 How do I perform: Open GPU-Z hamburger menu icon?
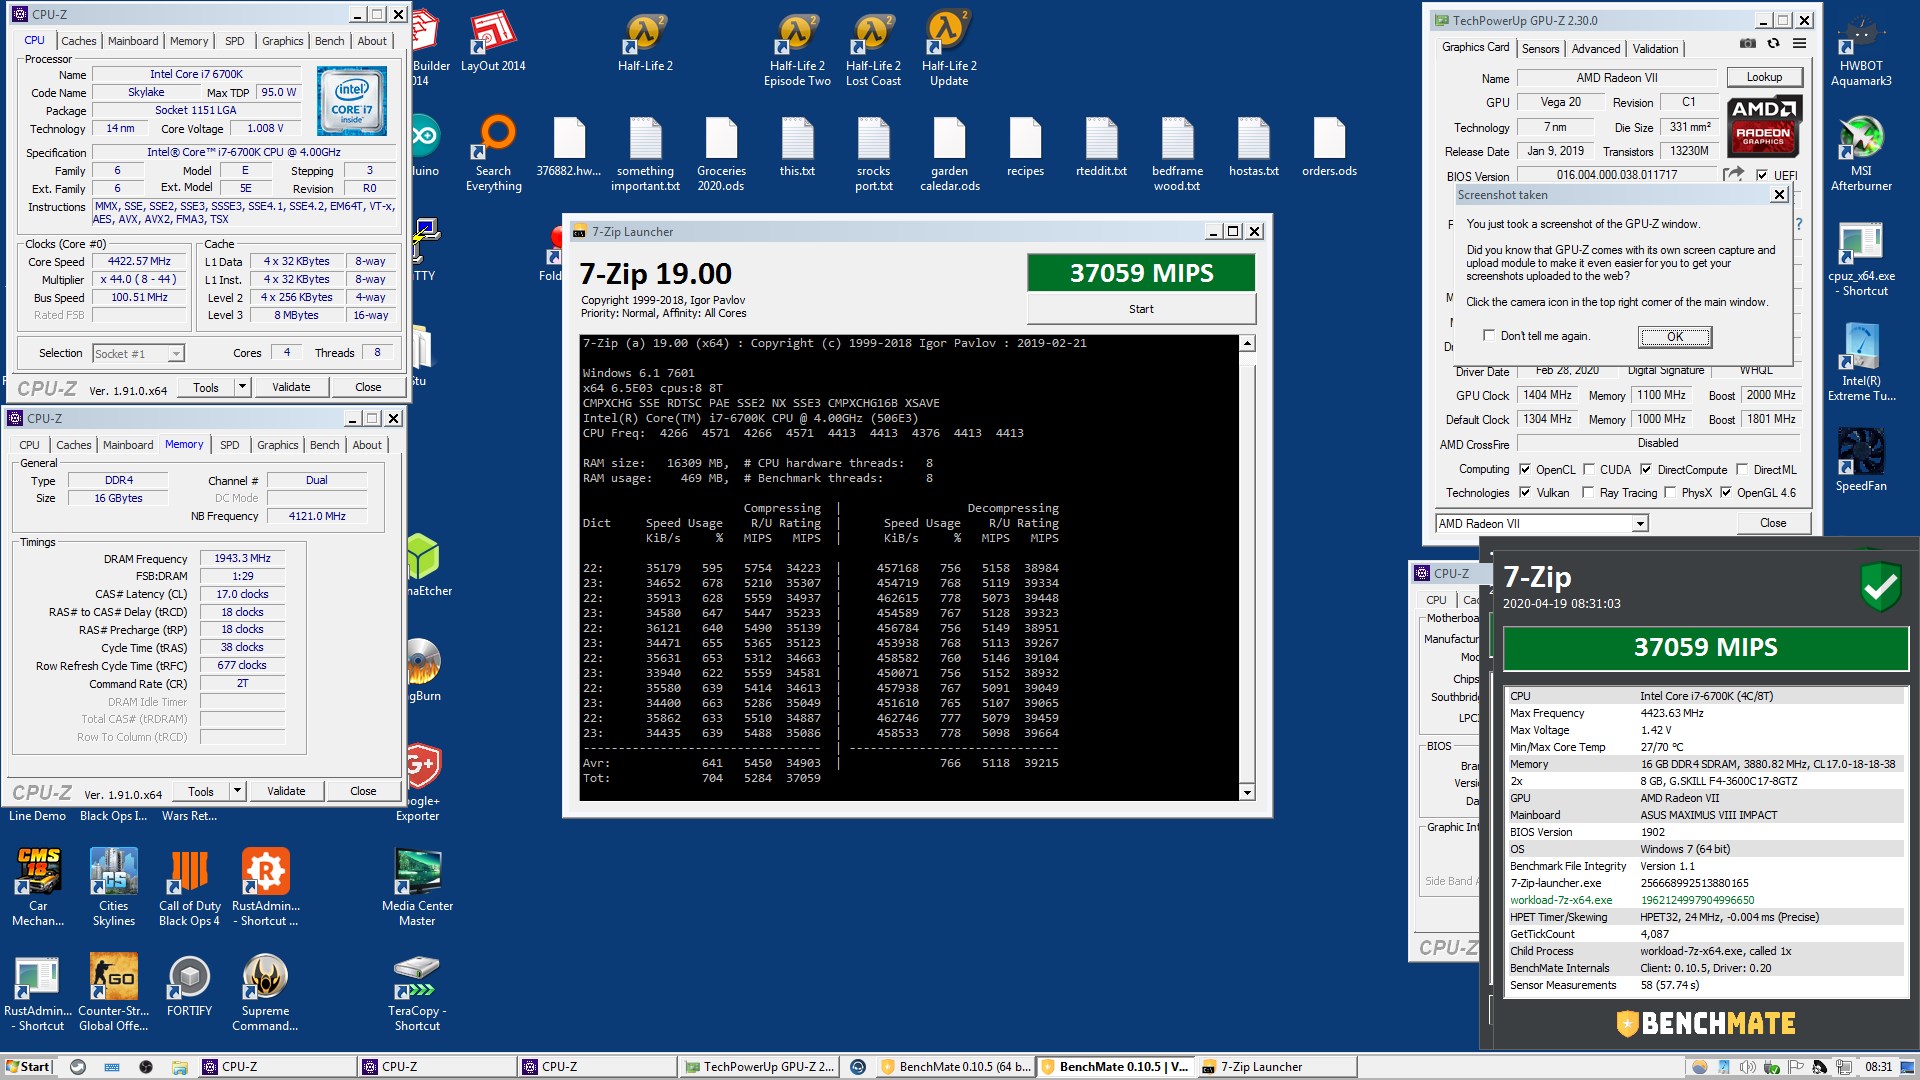[1799, 45]
